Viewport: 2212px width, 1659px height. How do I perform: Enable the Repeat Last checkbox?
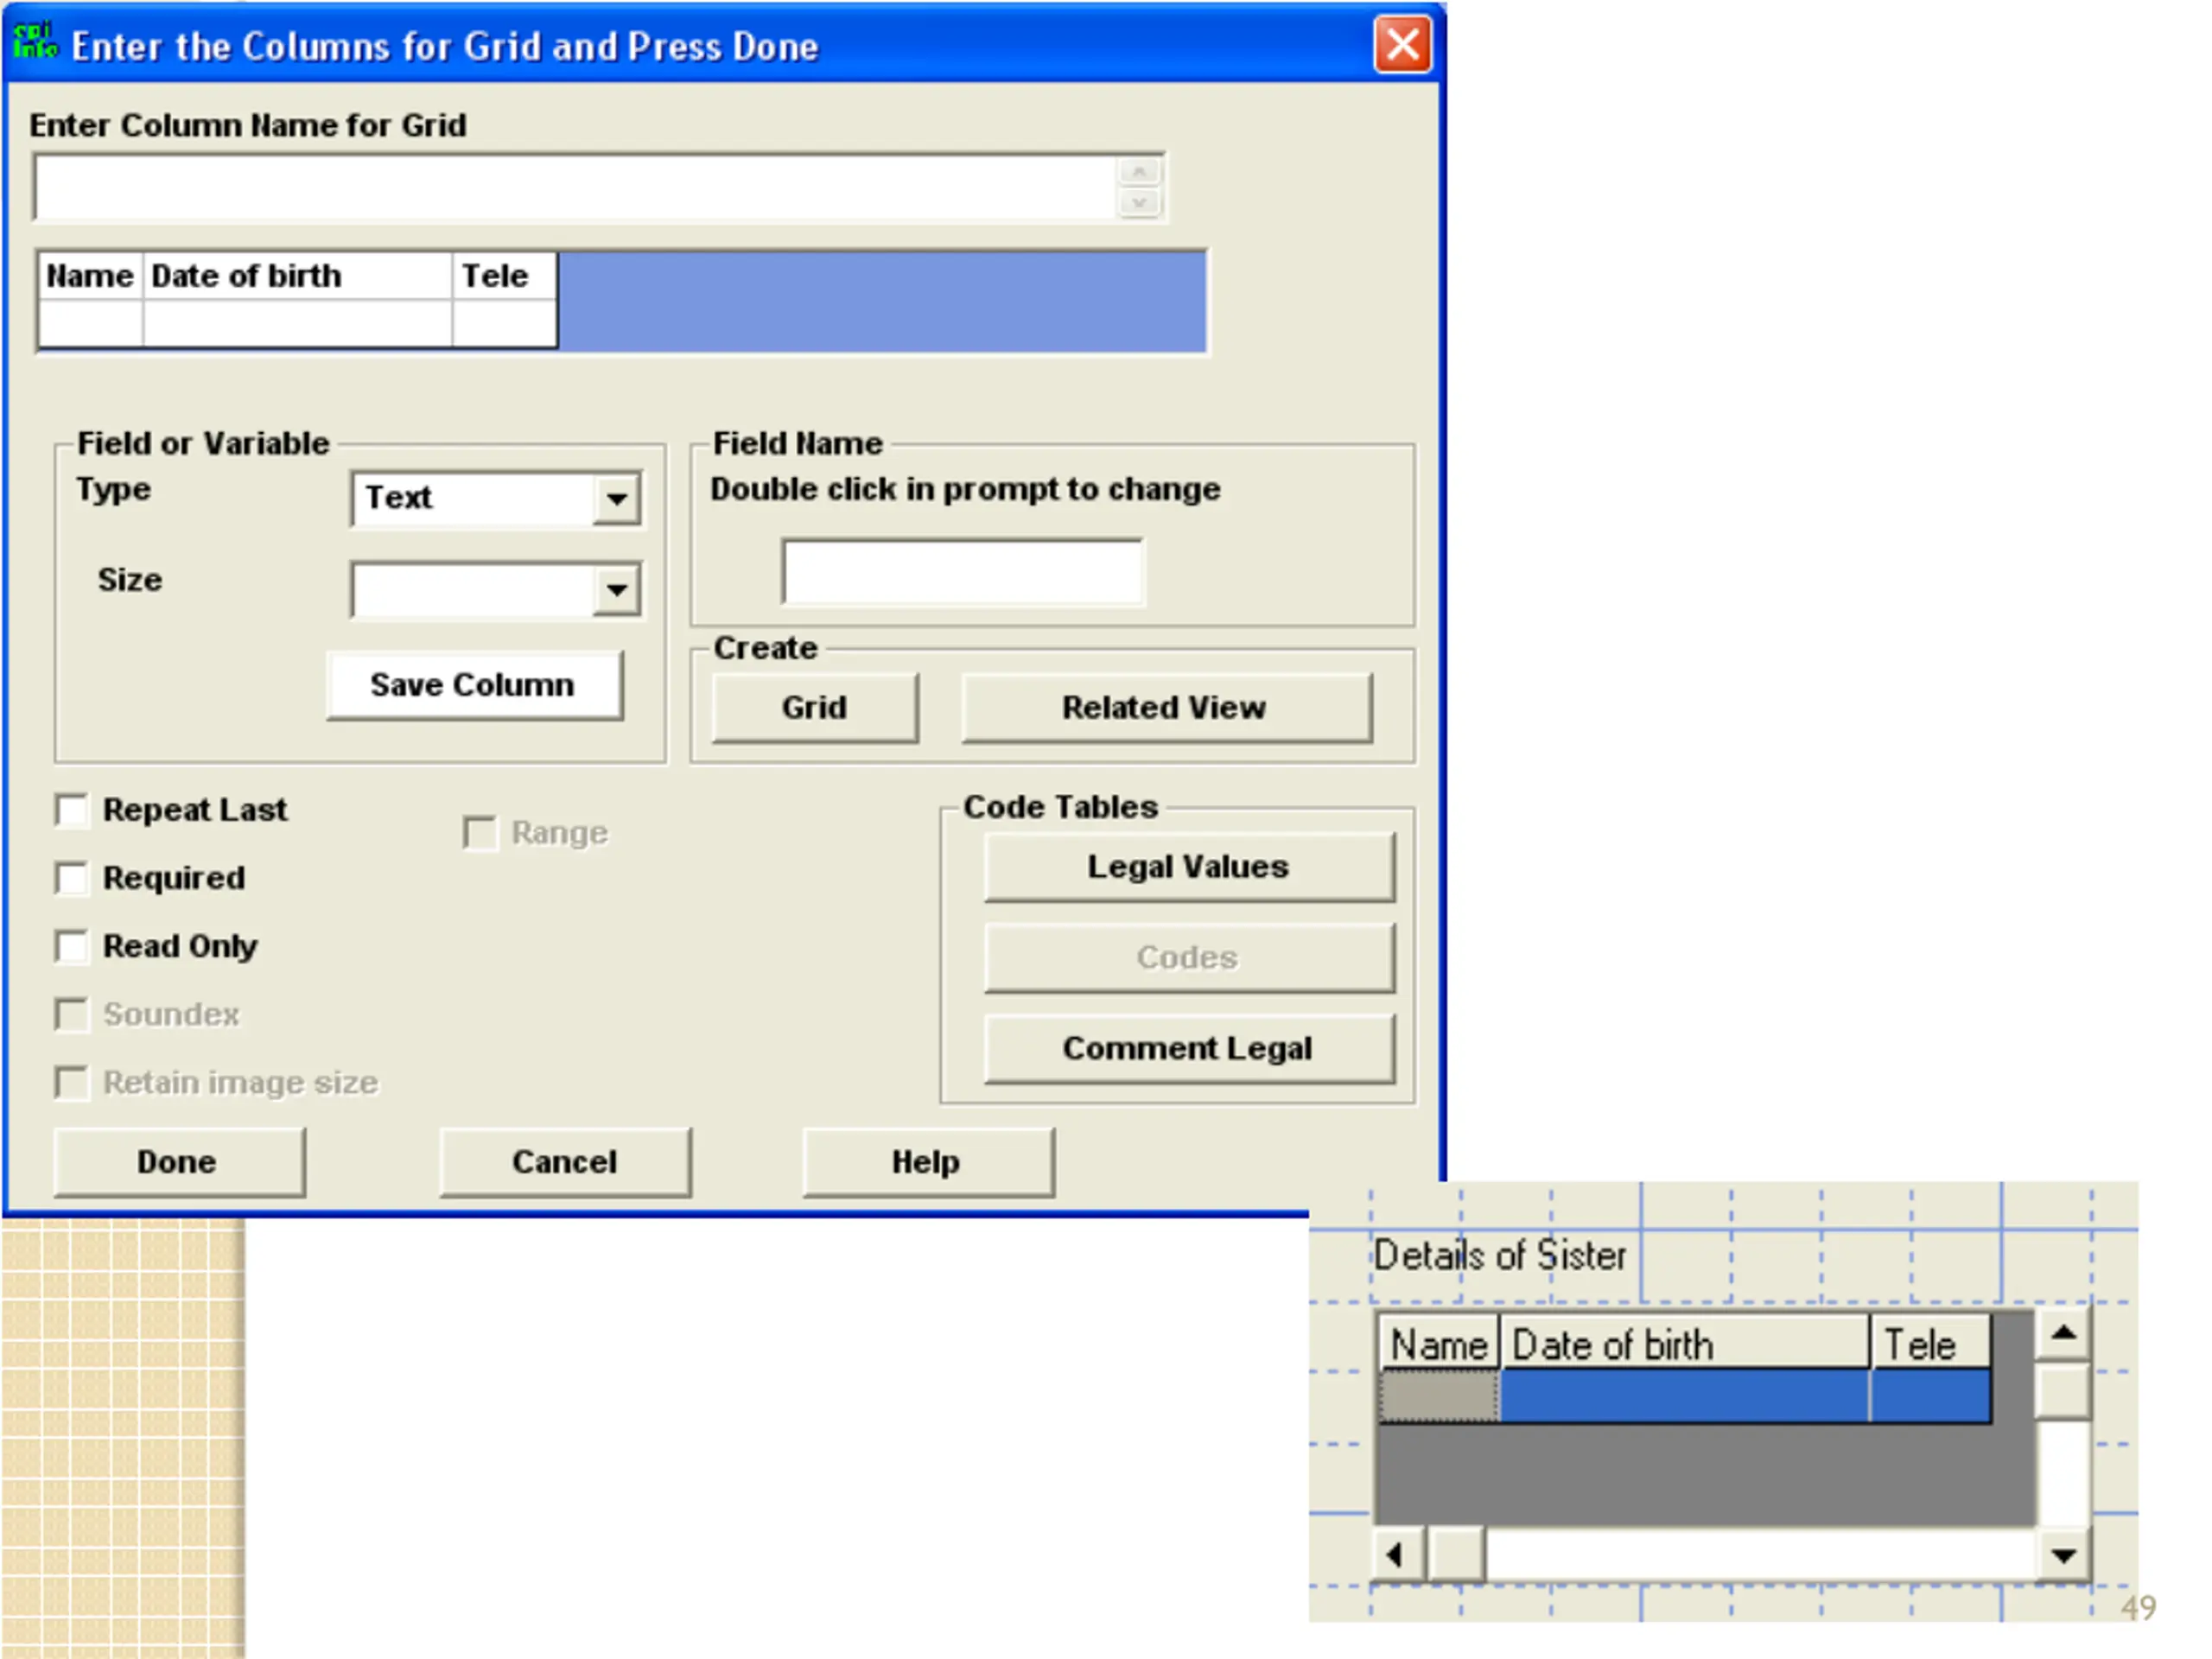coord(72,810)
